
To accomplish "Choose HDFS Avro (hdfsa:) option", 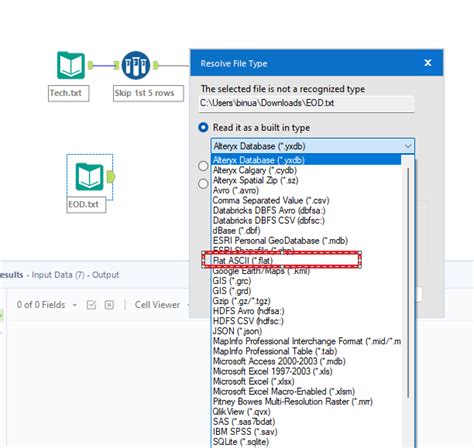I will click(x=306, y=311).
